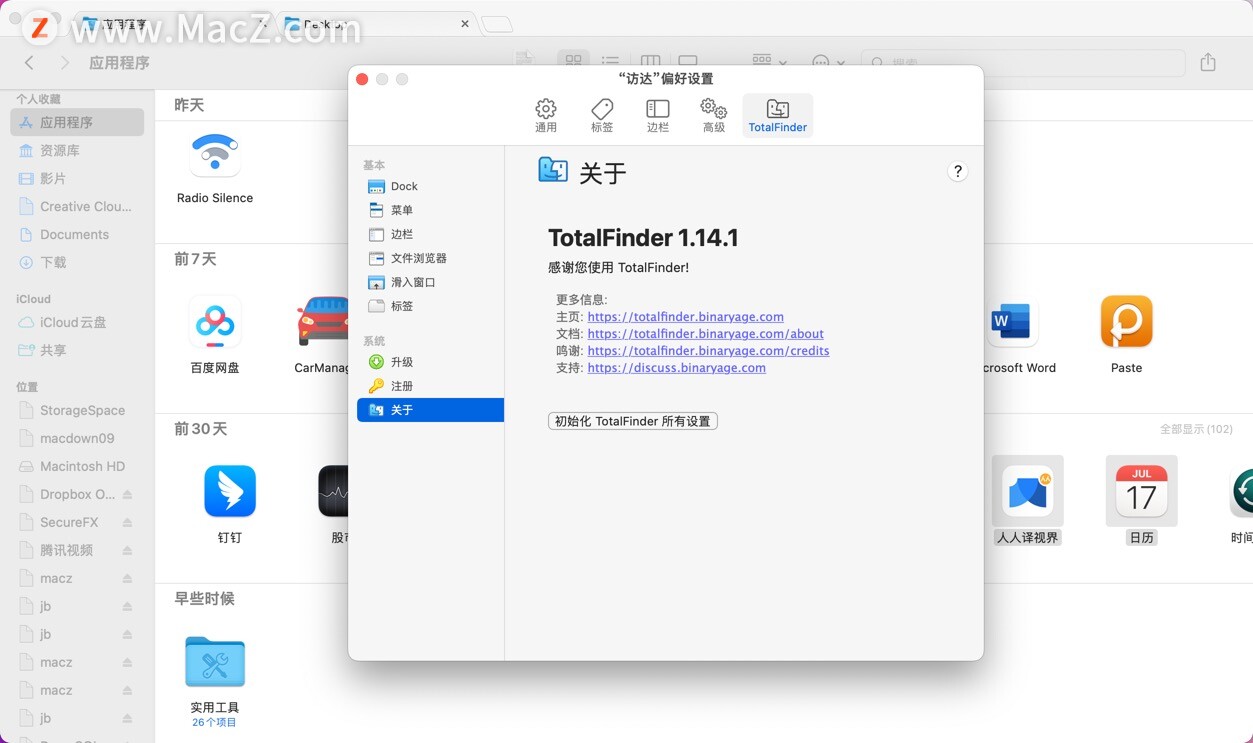Open 实用工具 folder icon
The image size is (1253, 743).
click(215, 661)
